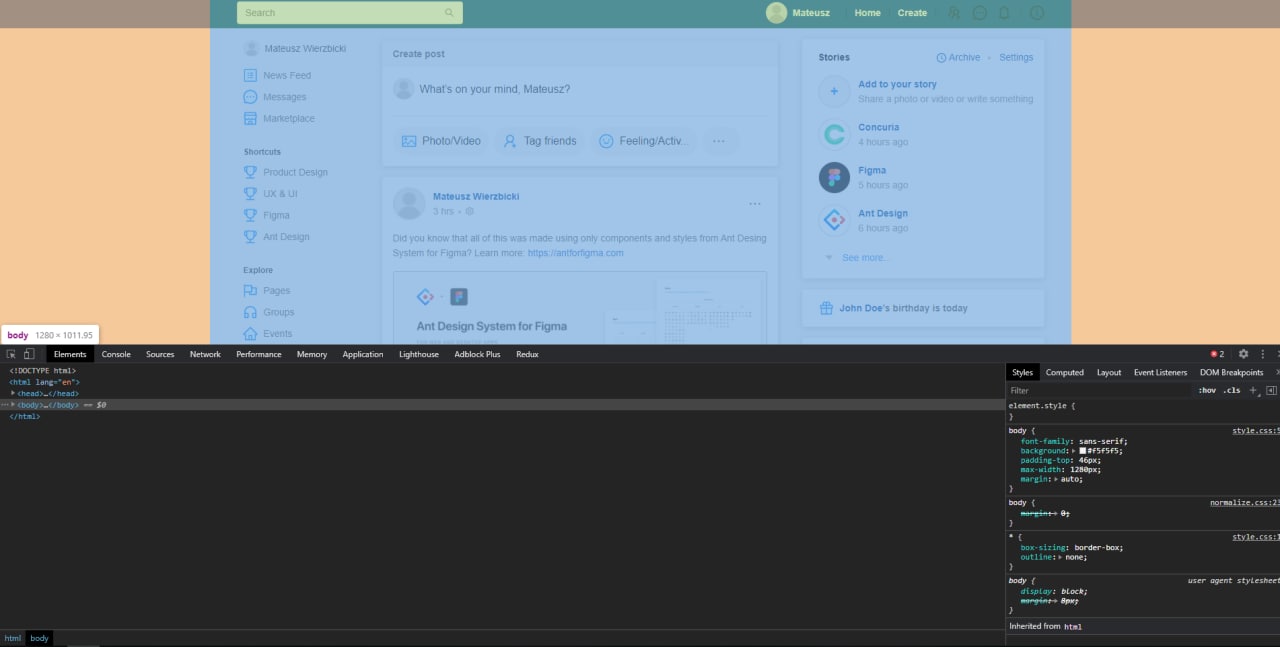Expand the body element node
1280x647 pixels.
(x=14, y=404)
